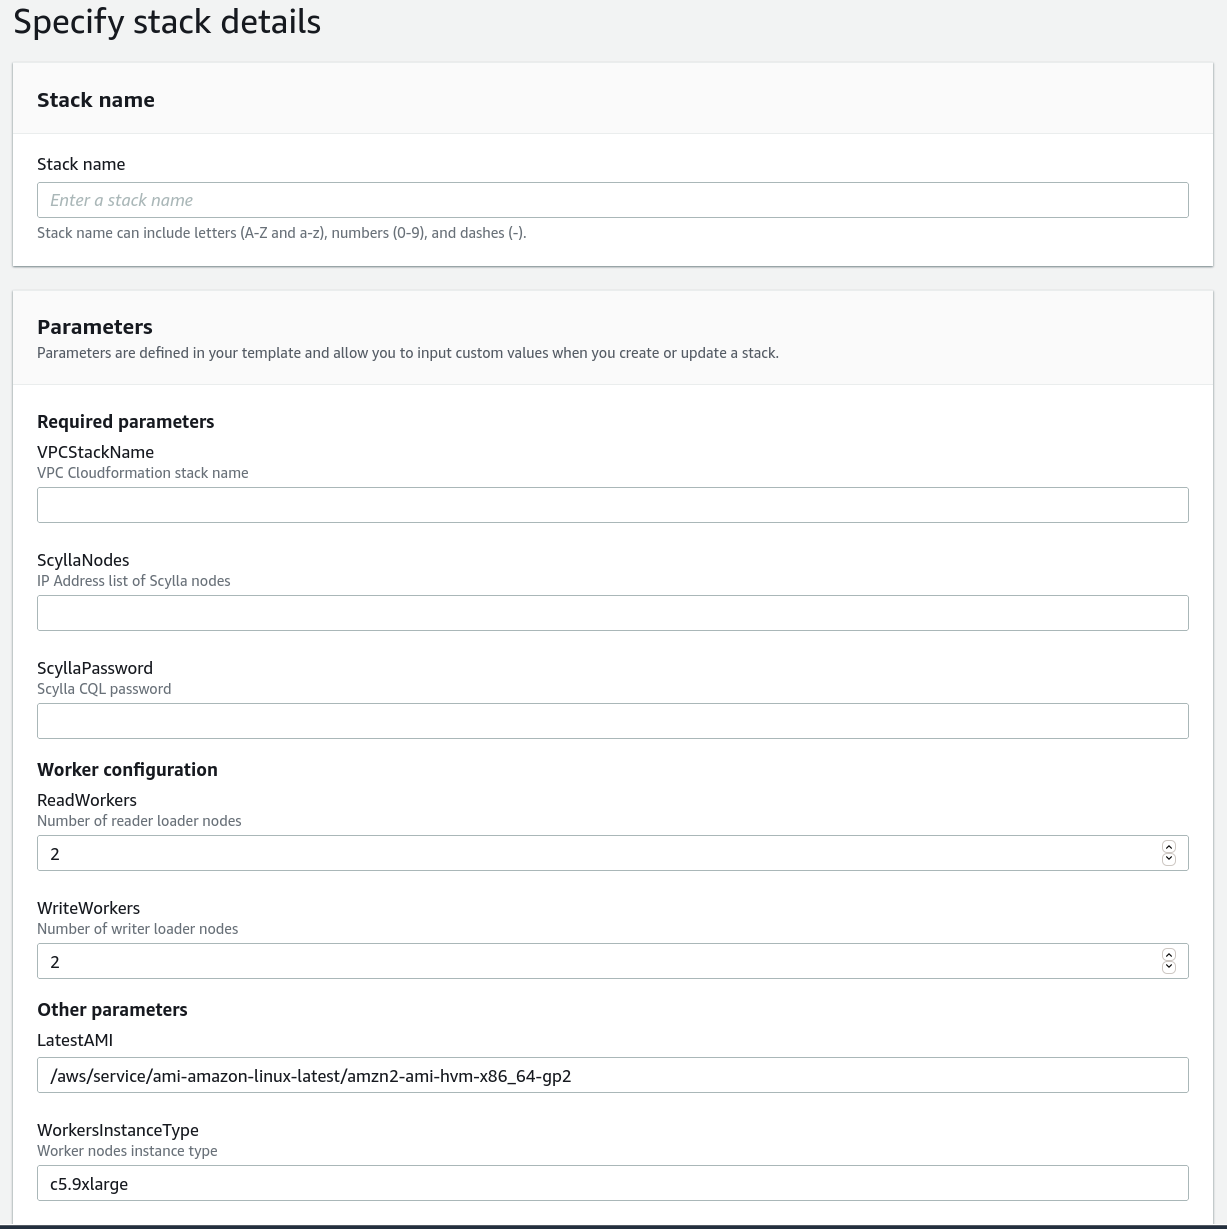
Task: Click the ScyllaNodes field label
Action: coord(83,560)
